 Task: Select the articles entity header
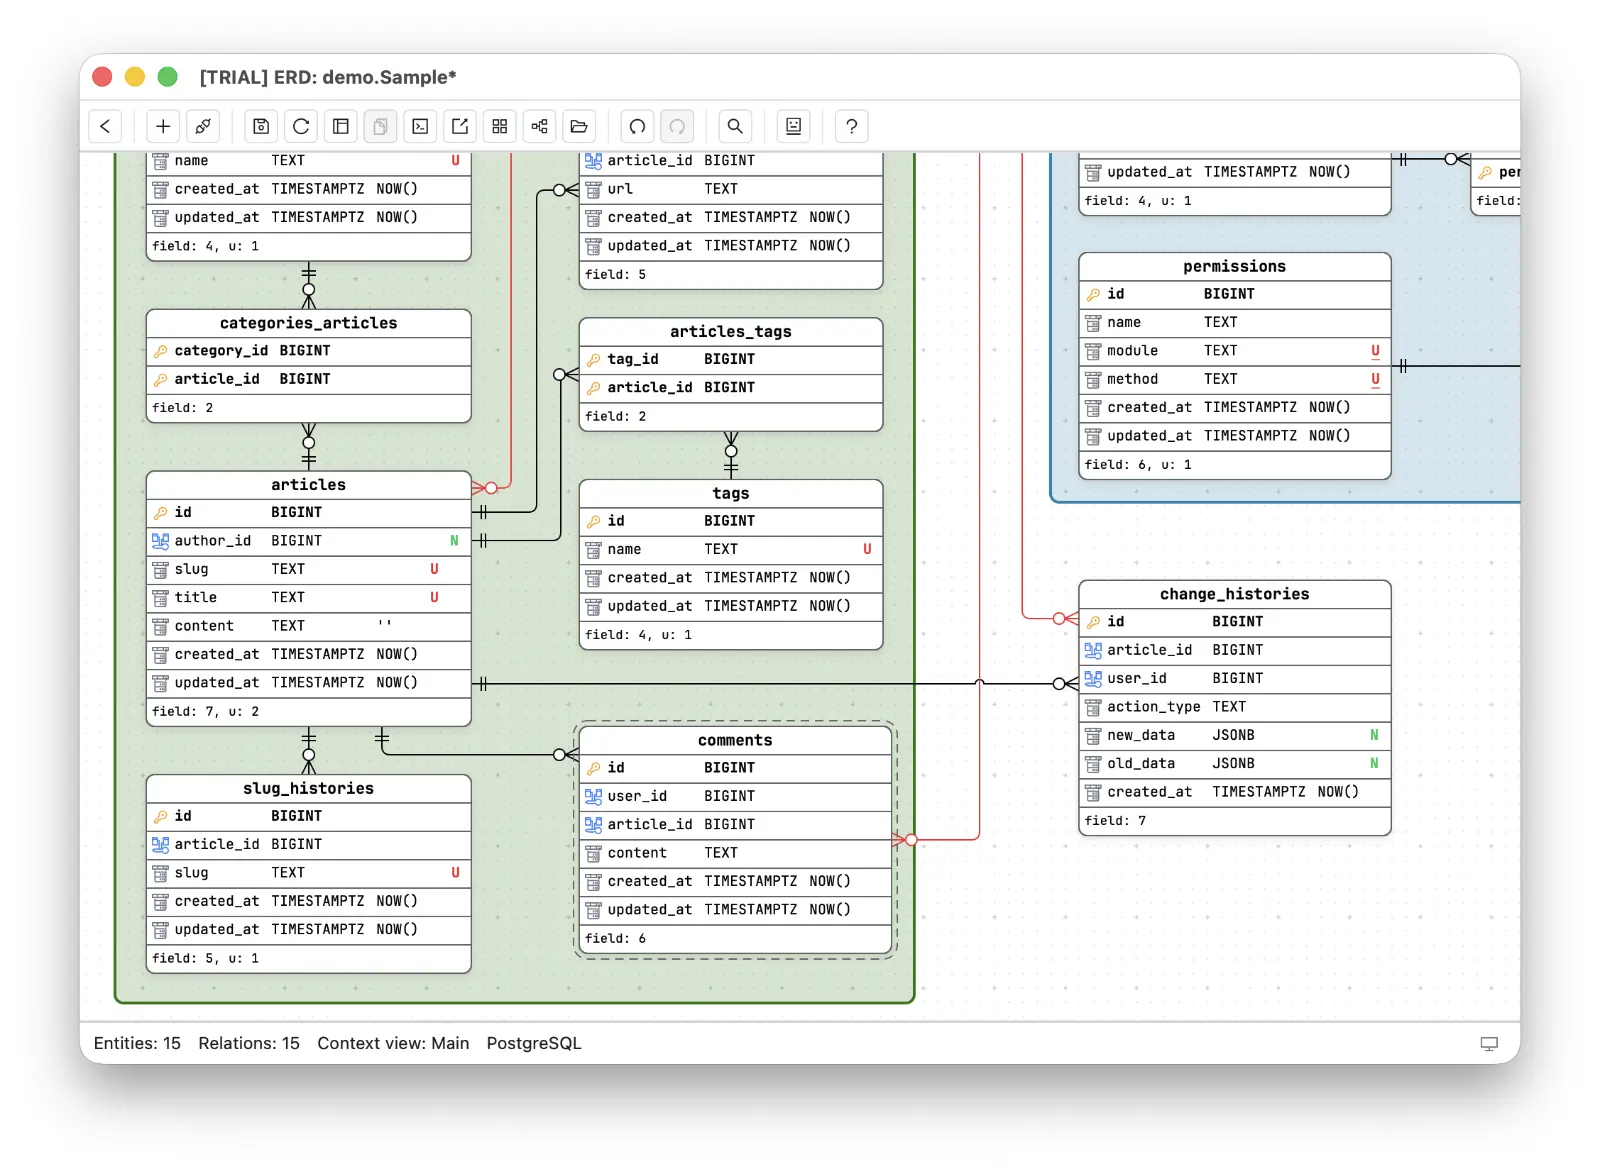(308, 485)
